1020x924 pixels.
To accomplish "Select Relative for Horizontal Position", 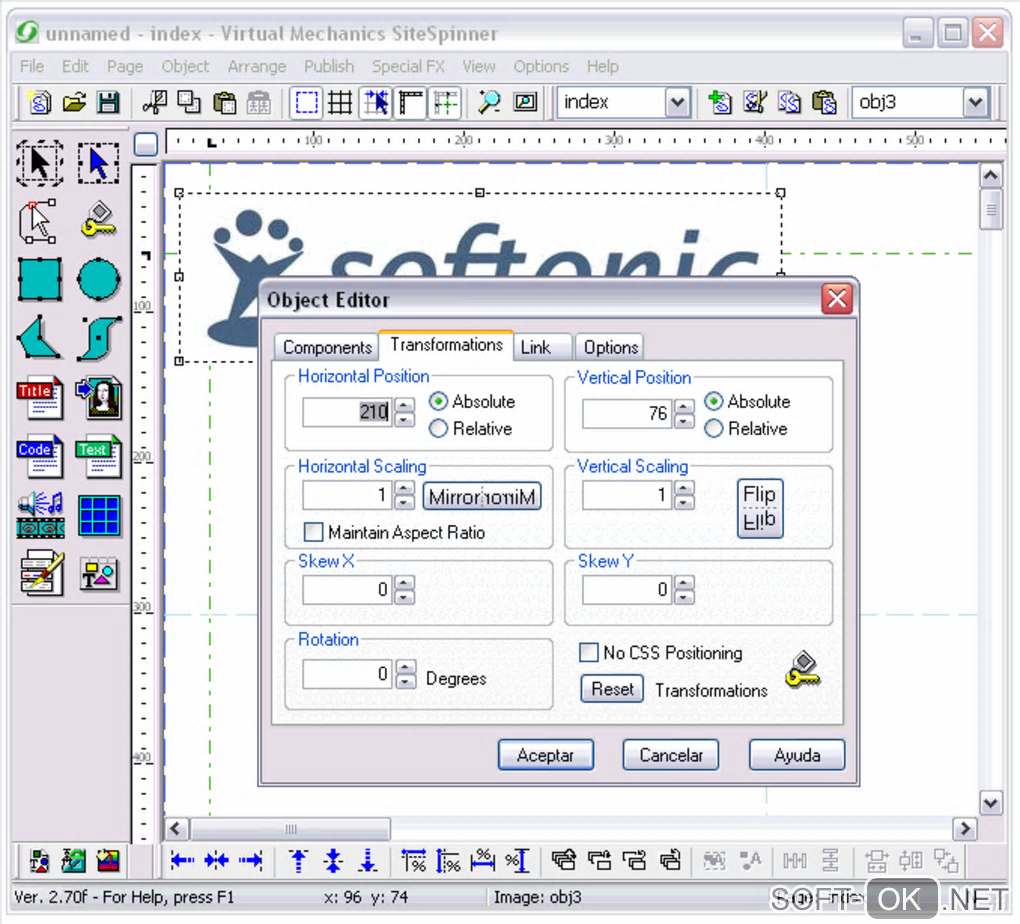I will (438, 428).
